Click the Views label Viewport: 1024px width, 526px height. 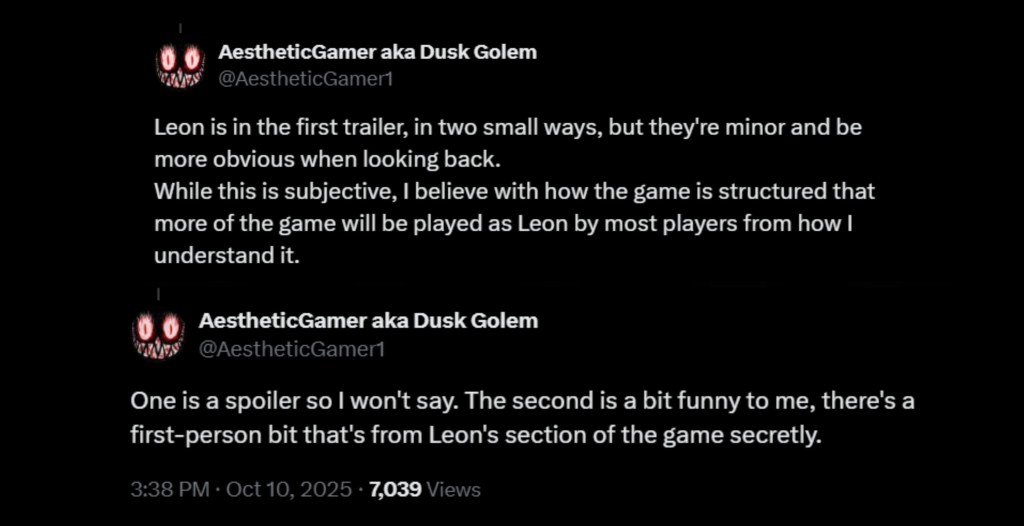coord(454,490)
